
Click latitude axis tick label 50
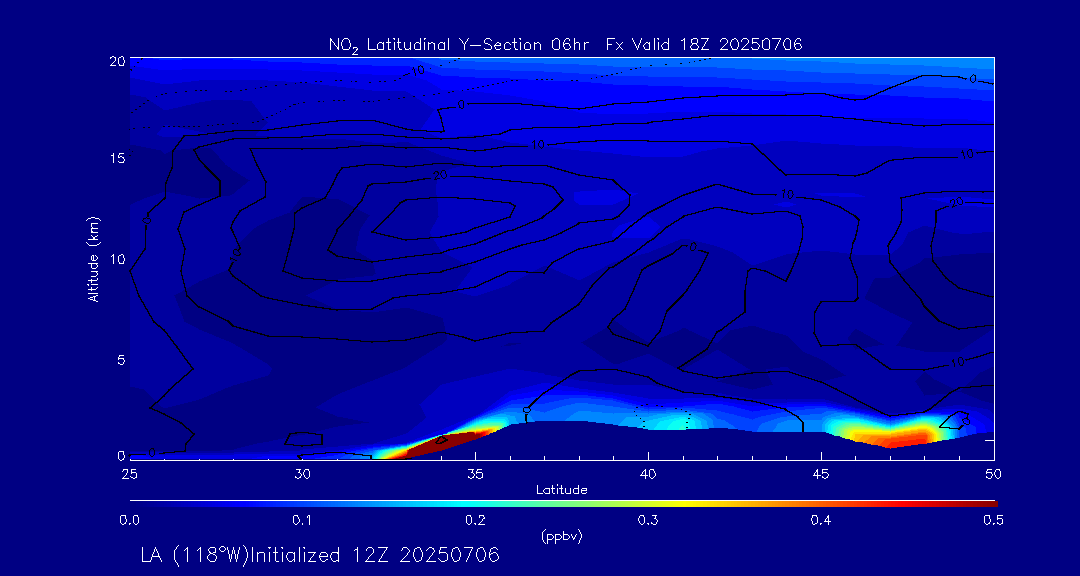(994, 474)
